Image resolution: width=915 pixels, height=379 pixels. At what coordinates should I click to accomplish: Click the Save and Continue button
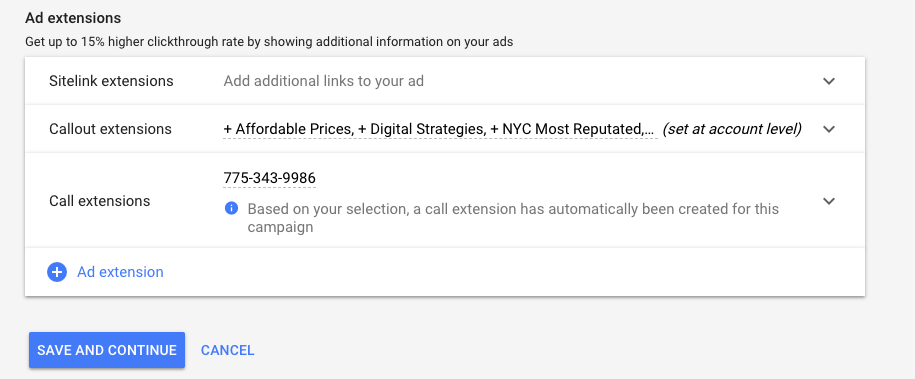107,350
